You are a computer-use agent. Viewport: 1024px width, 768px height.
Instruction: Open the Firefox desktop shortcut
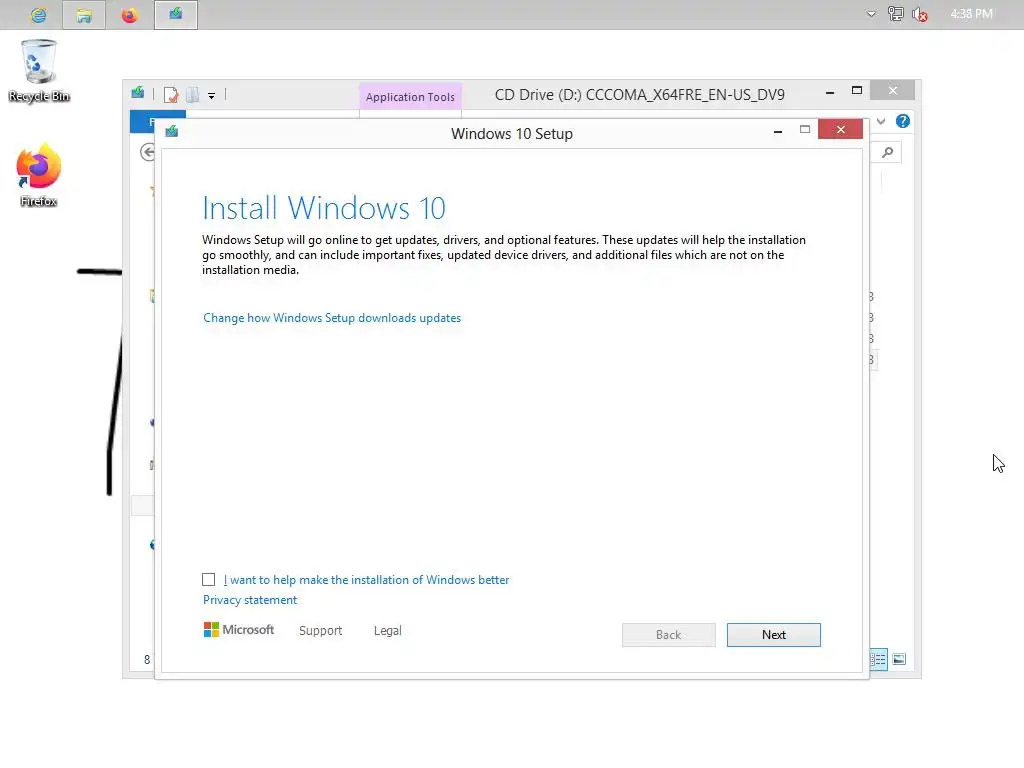click(x=39, y=175)
